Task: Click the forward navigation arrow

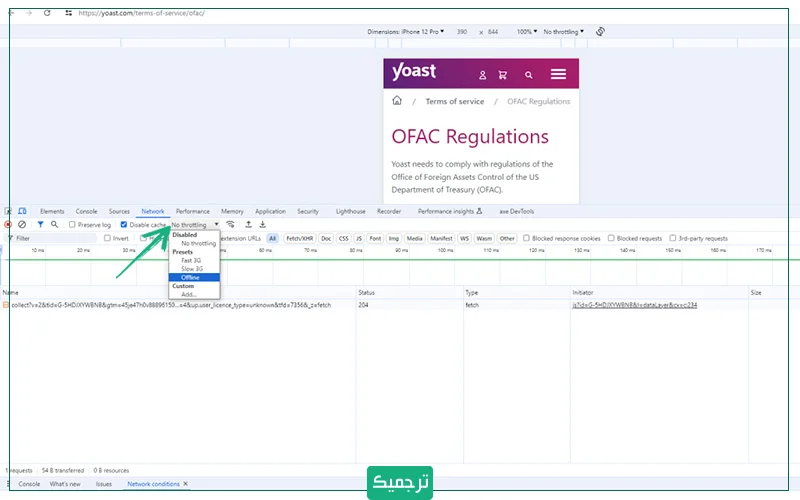Action: tap(29, 13)
